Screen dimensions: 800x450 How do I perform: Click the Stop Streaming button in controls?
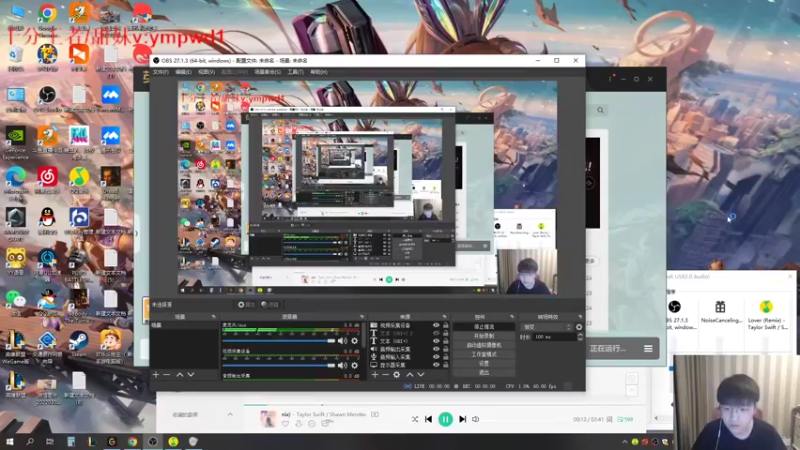pyautogui.click(x=484, y=327)
